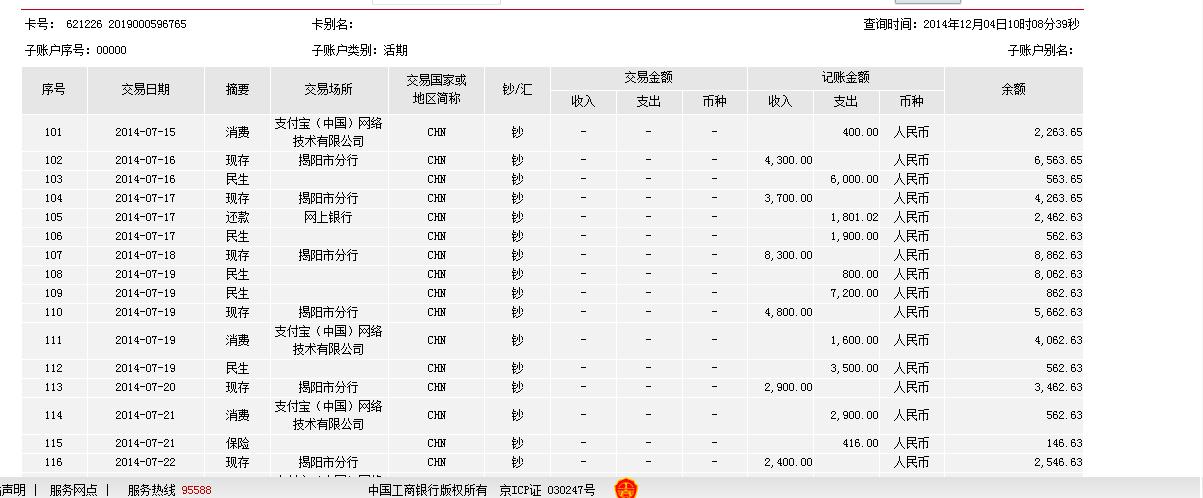Click 京ICP证 030247号 footer link
The height and width of the screenshot is (498, 1203).
click(547, 490)
